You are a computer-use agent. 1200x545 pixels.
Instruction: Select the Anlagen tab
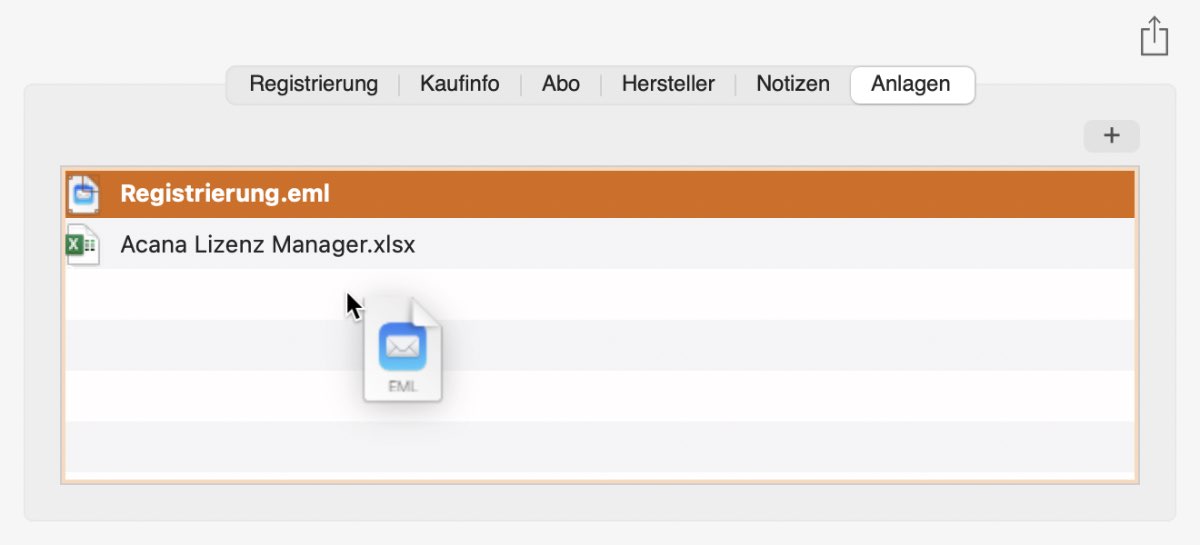[x=911, y=84]
